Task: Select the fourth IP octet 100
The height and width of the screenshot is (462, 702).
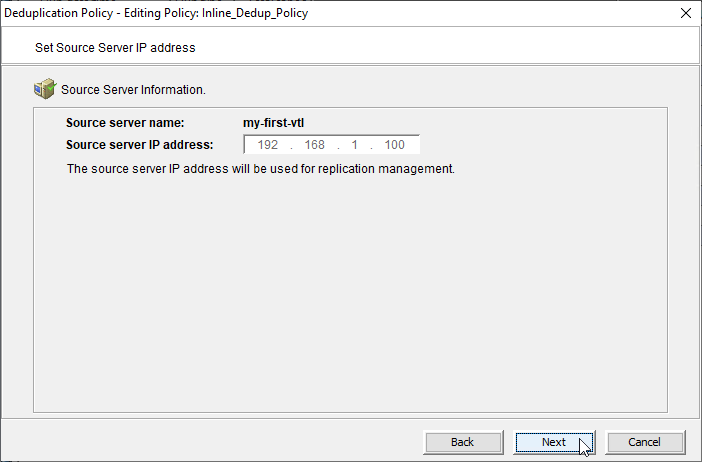Action: tap(394, 145)
